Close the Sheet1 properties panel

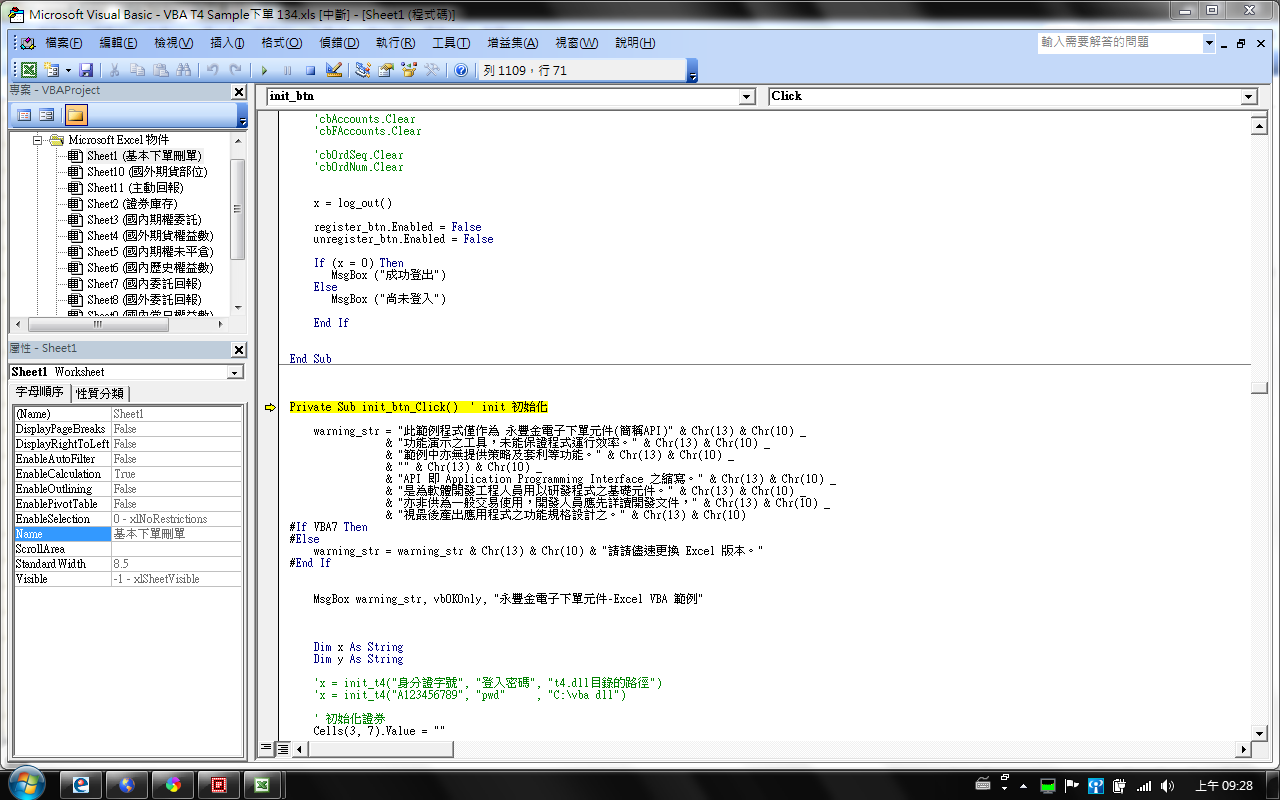239,350
